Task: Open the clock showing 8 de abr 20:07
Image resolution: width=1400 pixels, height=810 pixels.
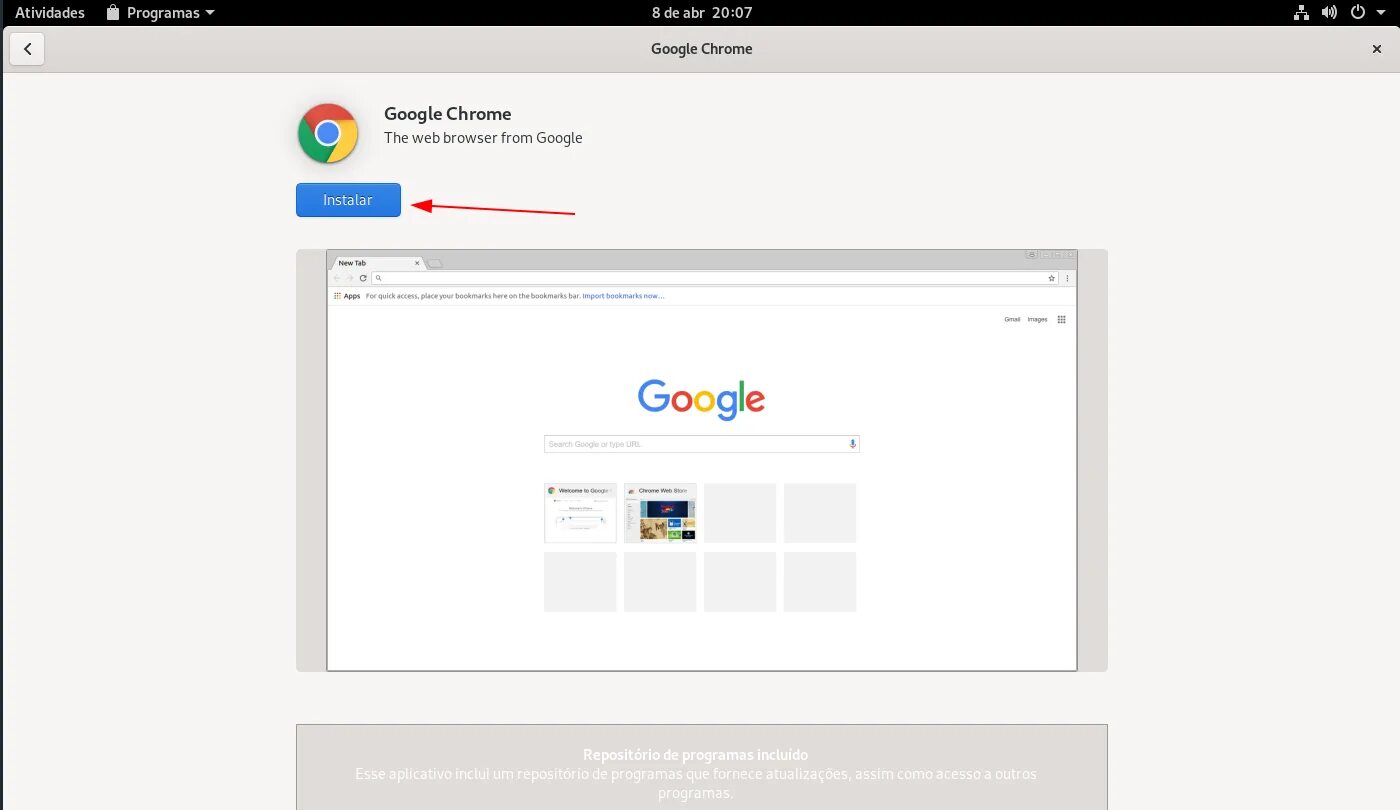Action: [702, 13]
